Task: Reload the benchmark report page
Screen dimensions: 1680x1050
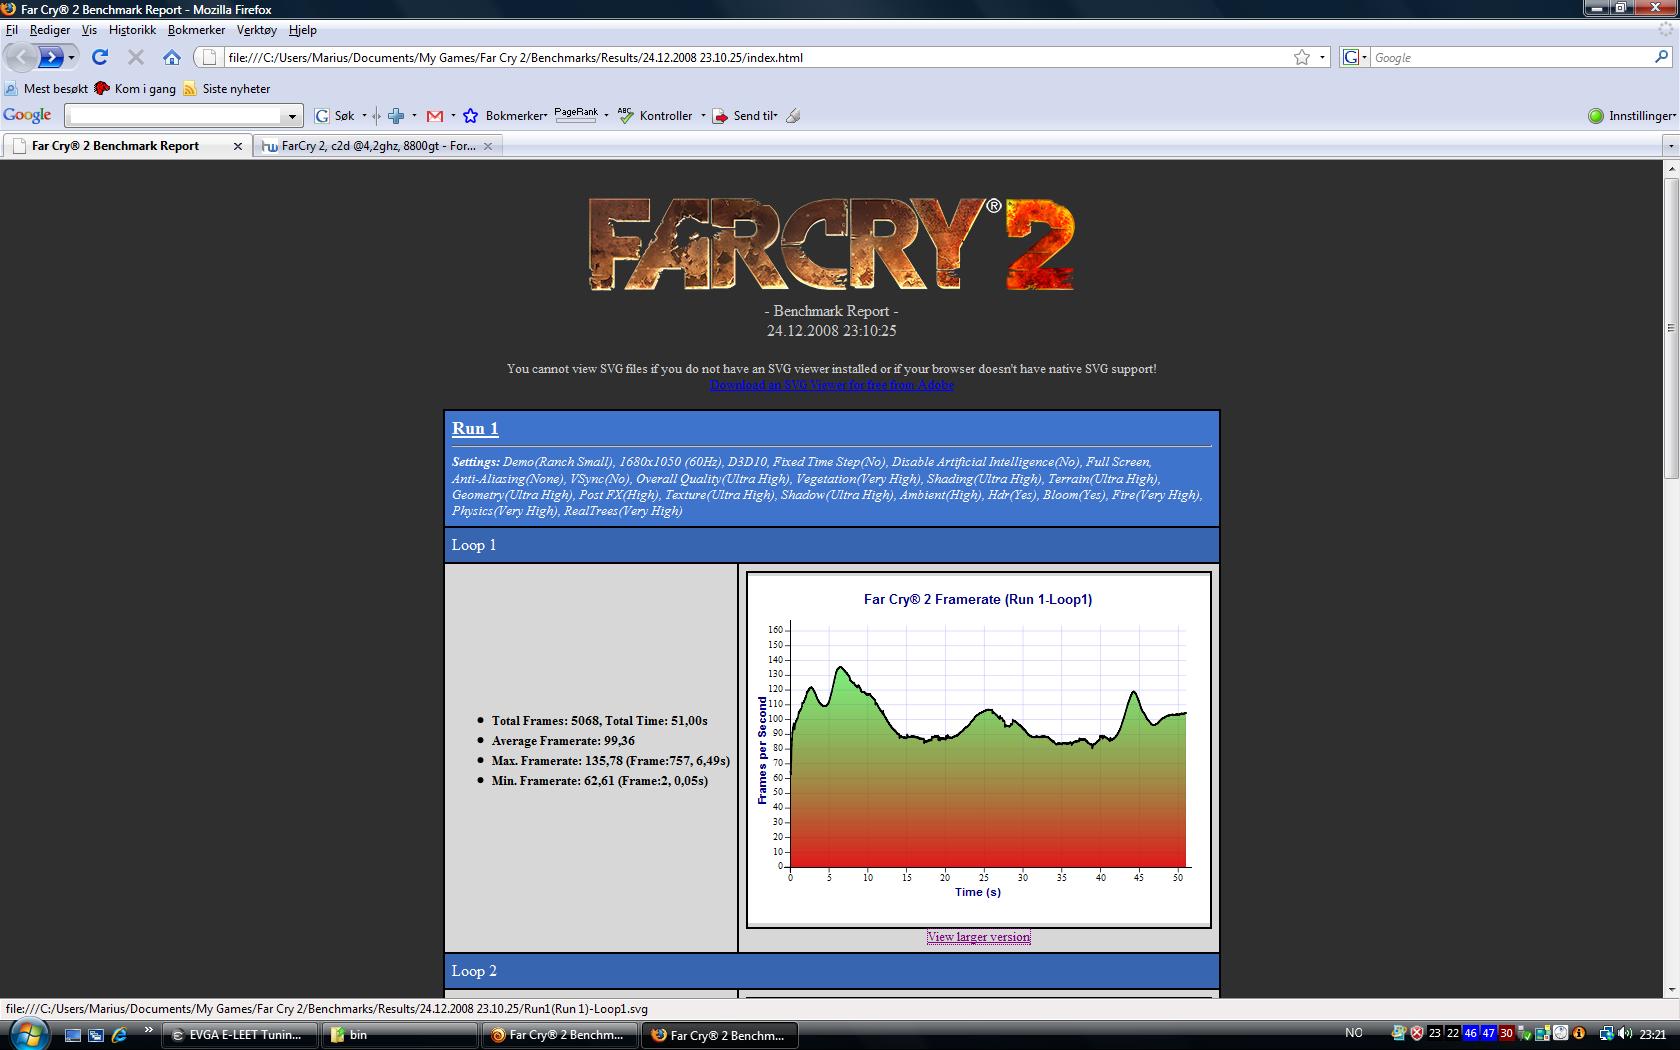Action: click(100, 57)
